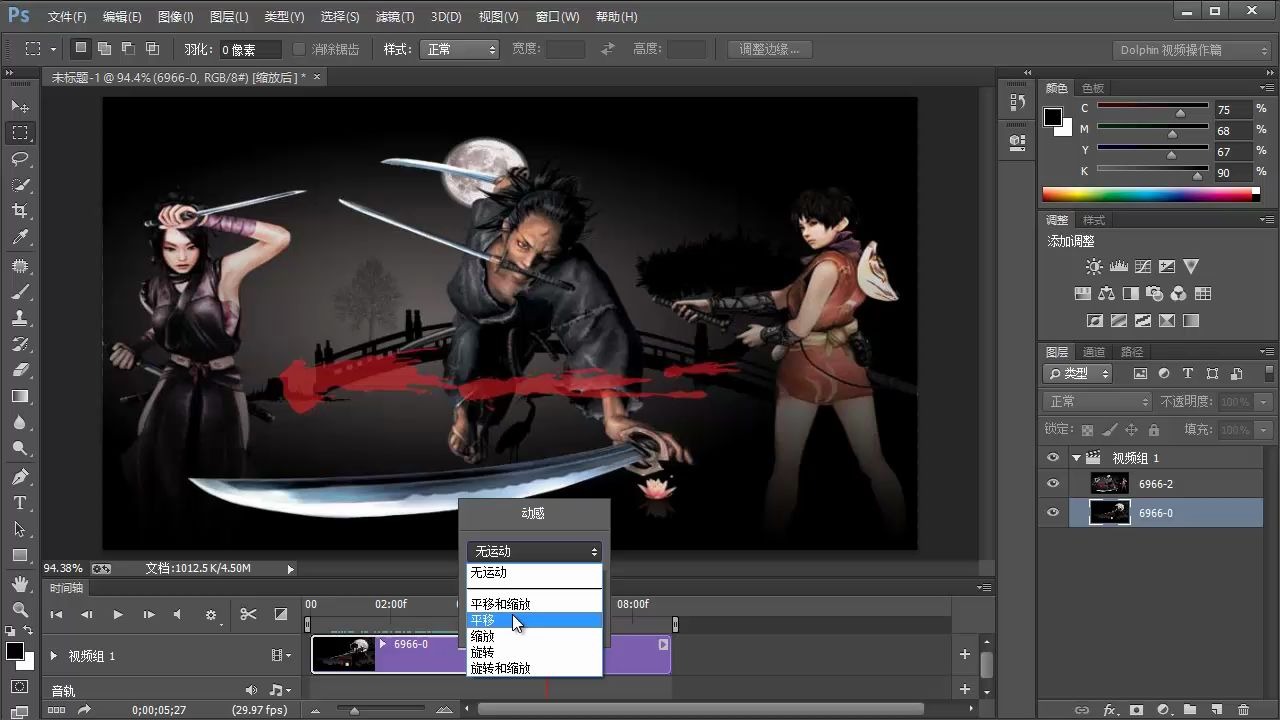The height and width of the screenshot is (720, 1280).
Task: Collapse the 视频组 1 layer group
Action: coord(1077,458)
